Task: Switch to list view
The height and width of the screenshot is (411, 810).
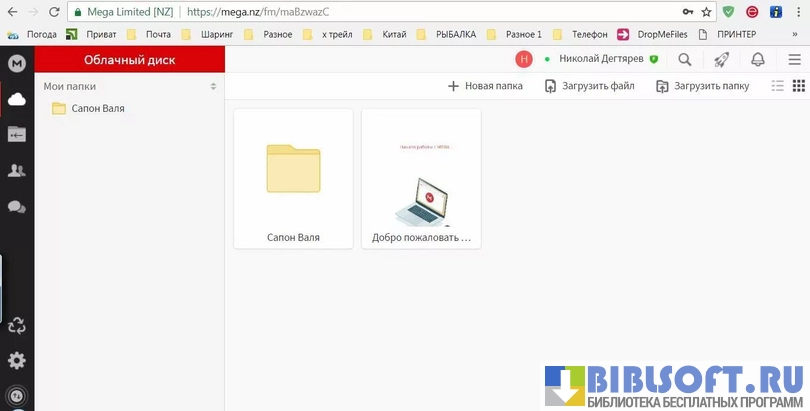Action: [778, 86]
